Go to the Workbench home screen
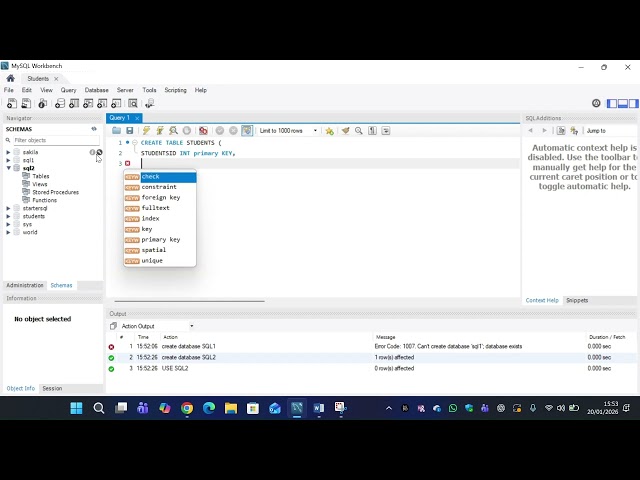This screenshot has height=480, width=640. 11,78
